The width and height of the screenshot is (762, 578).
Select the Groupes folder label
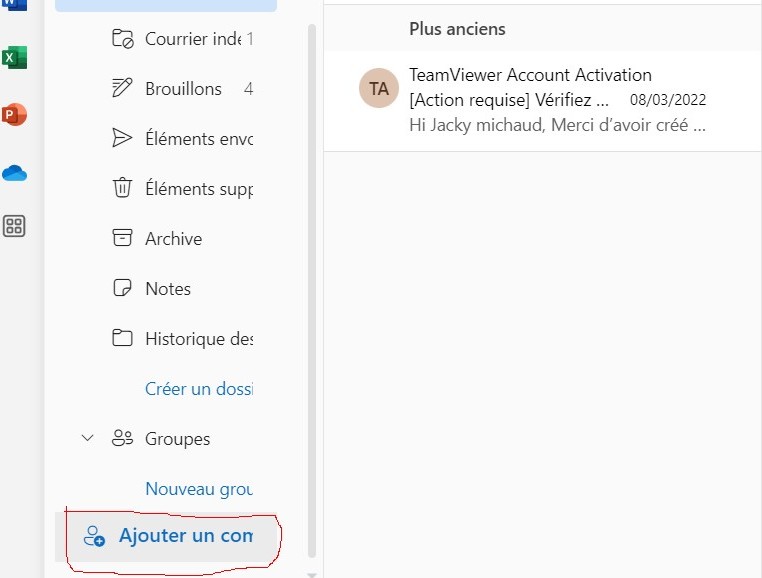coord(177,439)
